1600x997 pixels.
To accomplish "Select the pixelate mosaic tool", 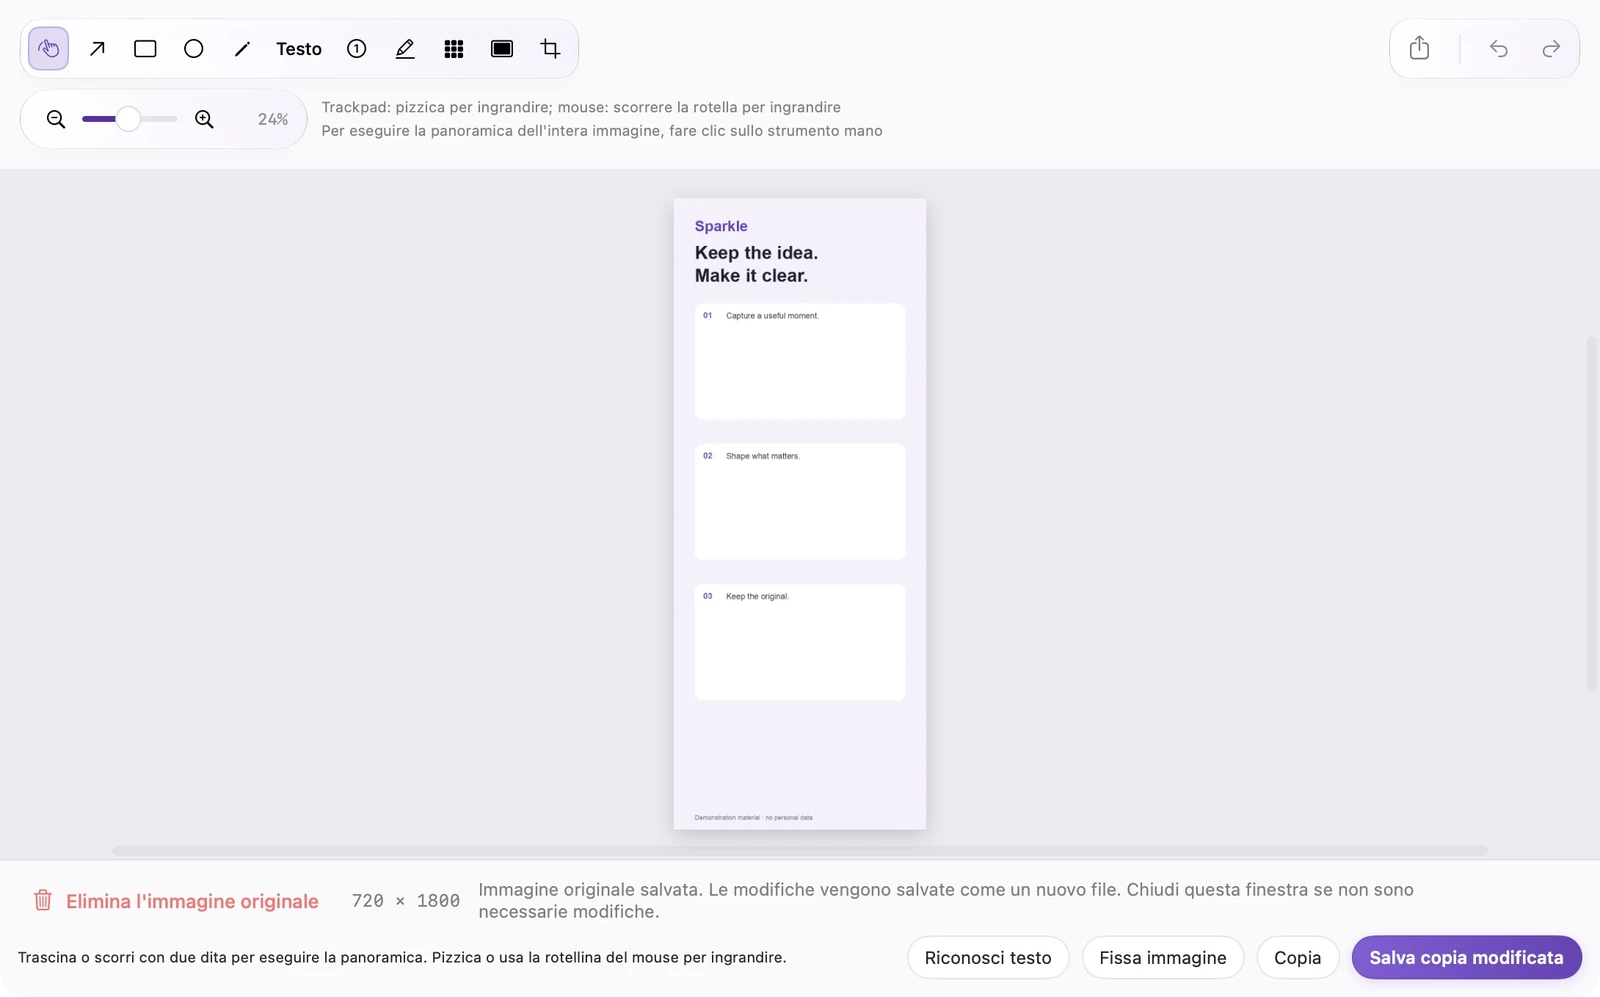I will [x=454, y=49].
